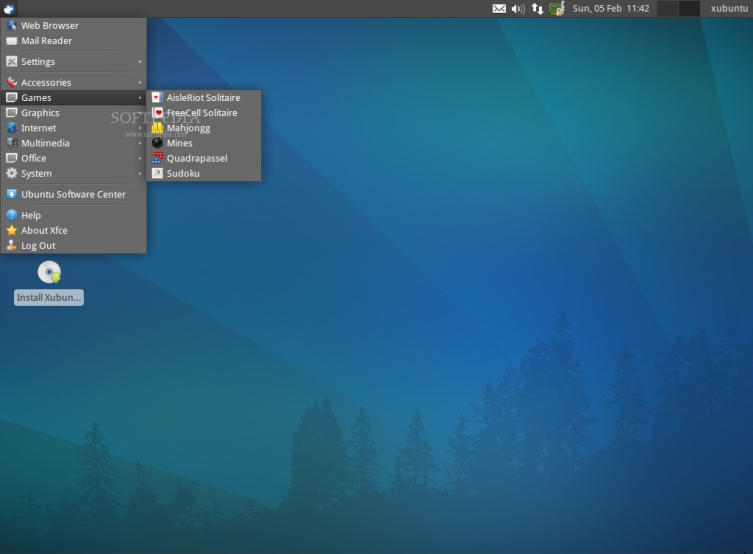Select the Log Out menu entry
The width and height of the screenshot is (753, 554).
pos(73,246)
